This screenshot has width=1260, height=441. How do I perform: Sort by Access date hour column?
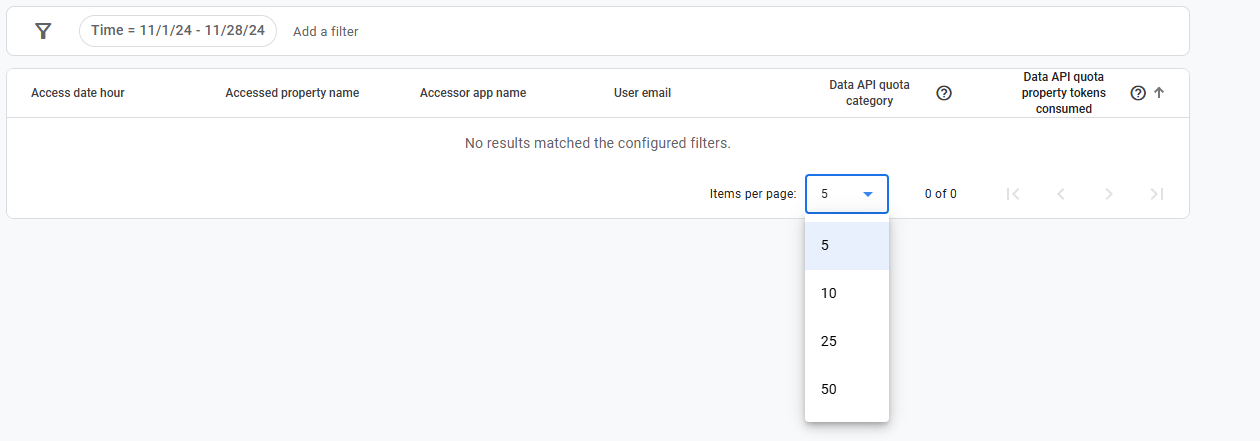tap(78, 93)
